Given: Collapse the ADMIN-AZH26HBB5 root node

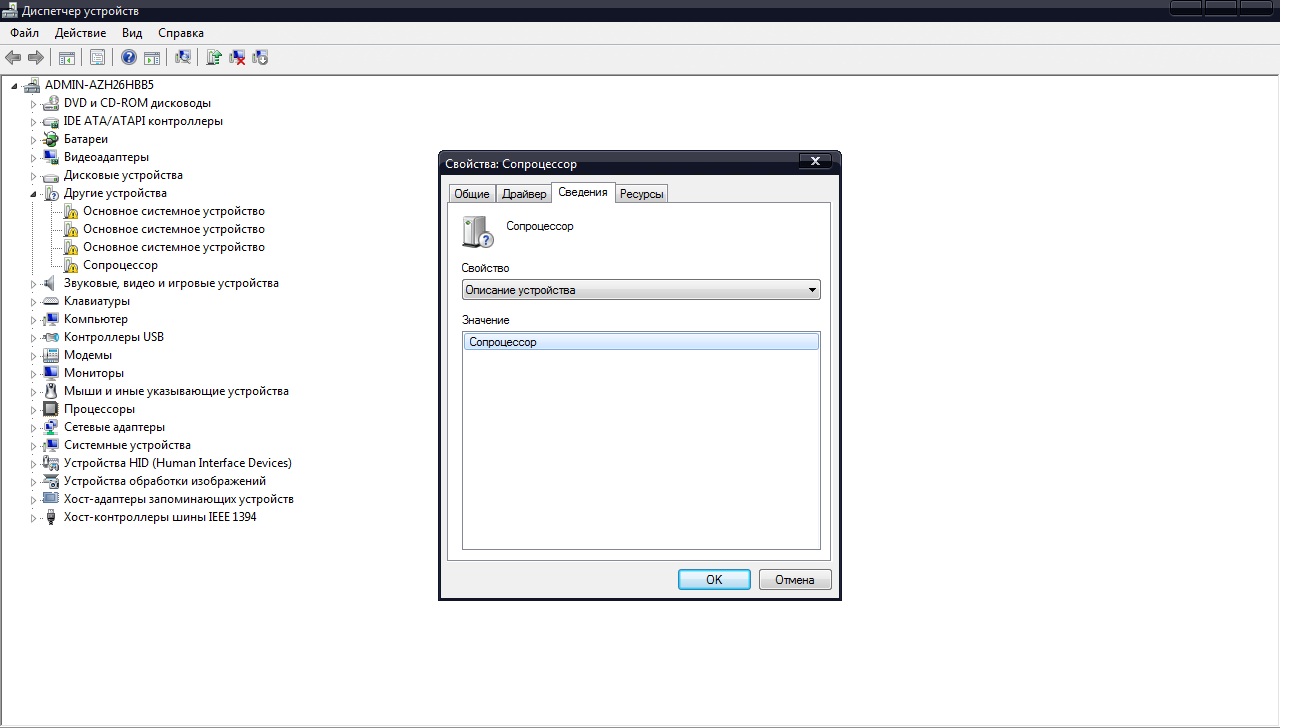Looking at the screenshot, I should point(15,86).
